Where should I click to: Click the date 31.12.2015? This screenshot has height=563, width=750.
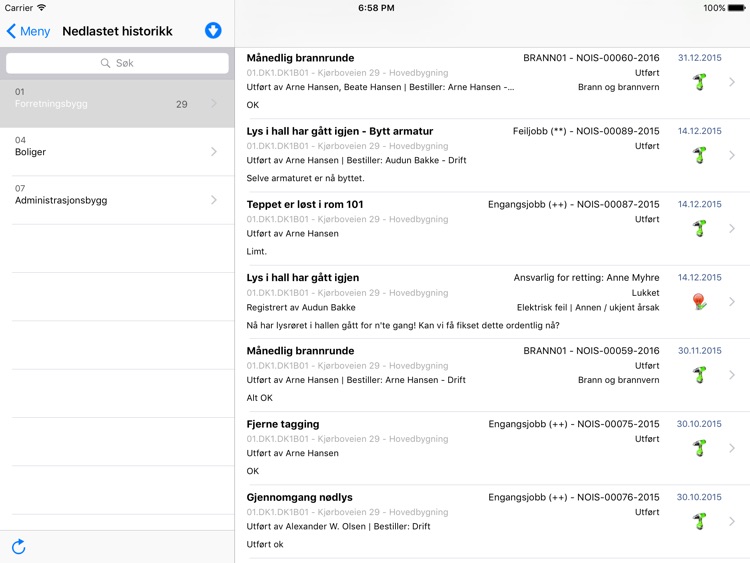pos(699,58)
